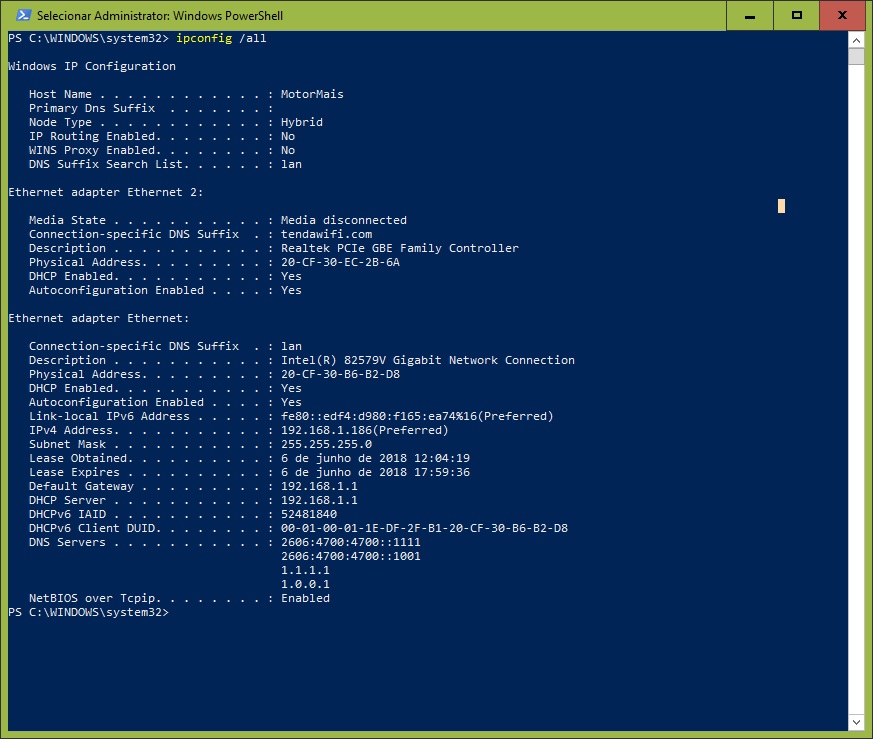Click the Subnet Mask value
Viewport: 873px width, 739px height.
[326, 444]
